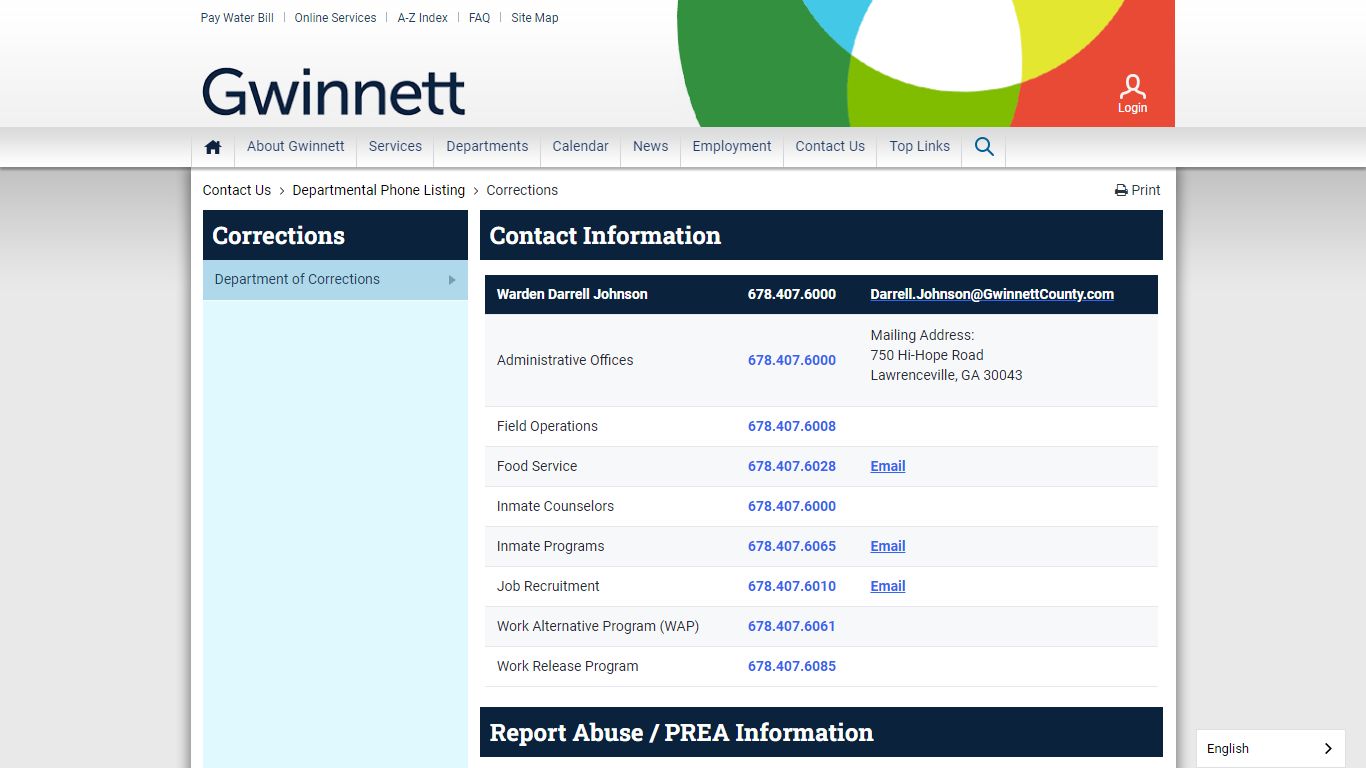
Task: Open the Gwinnett logo homepage
Action: 334,92
